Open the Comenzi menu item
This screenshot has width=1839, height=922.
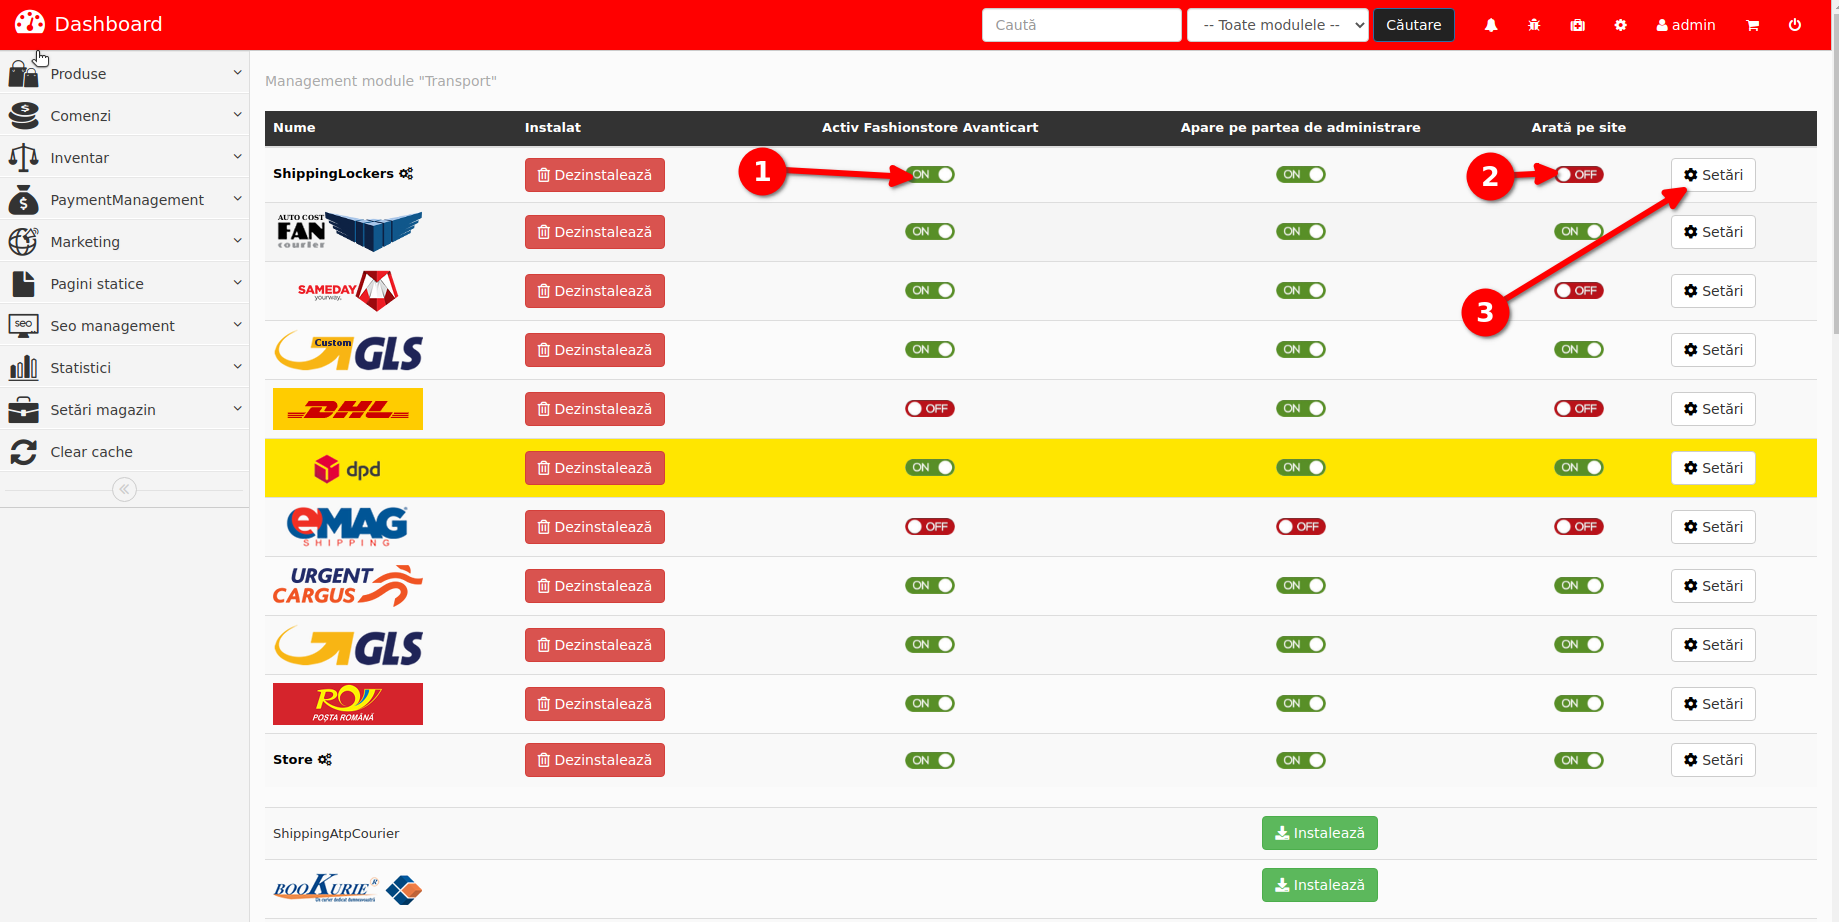124,115
